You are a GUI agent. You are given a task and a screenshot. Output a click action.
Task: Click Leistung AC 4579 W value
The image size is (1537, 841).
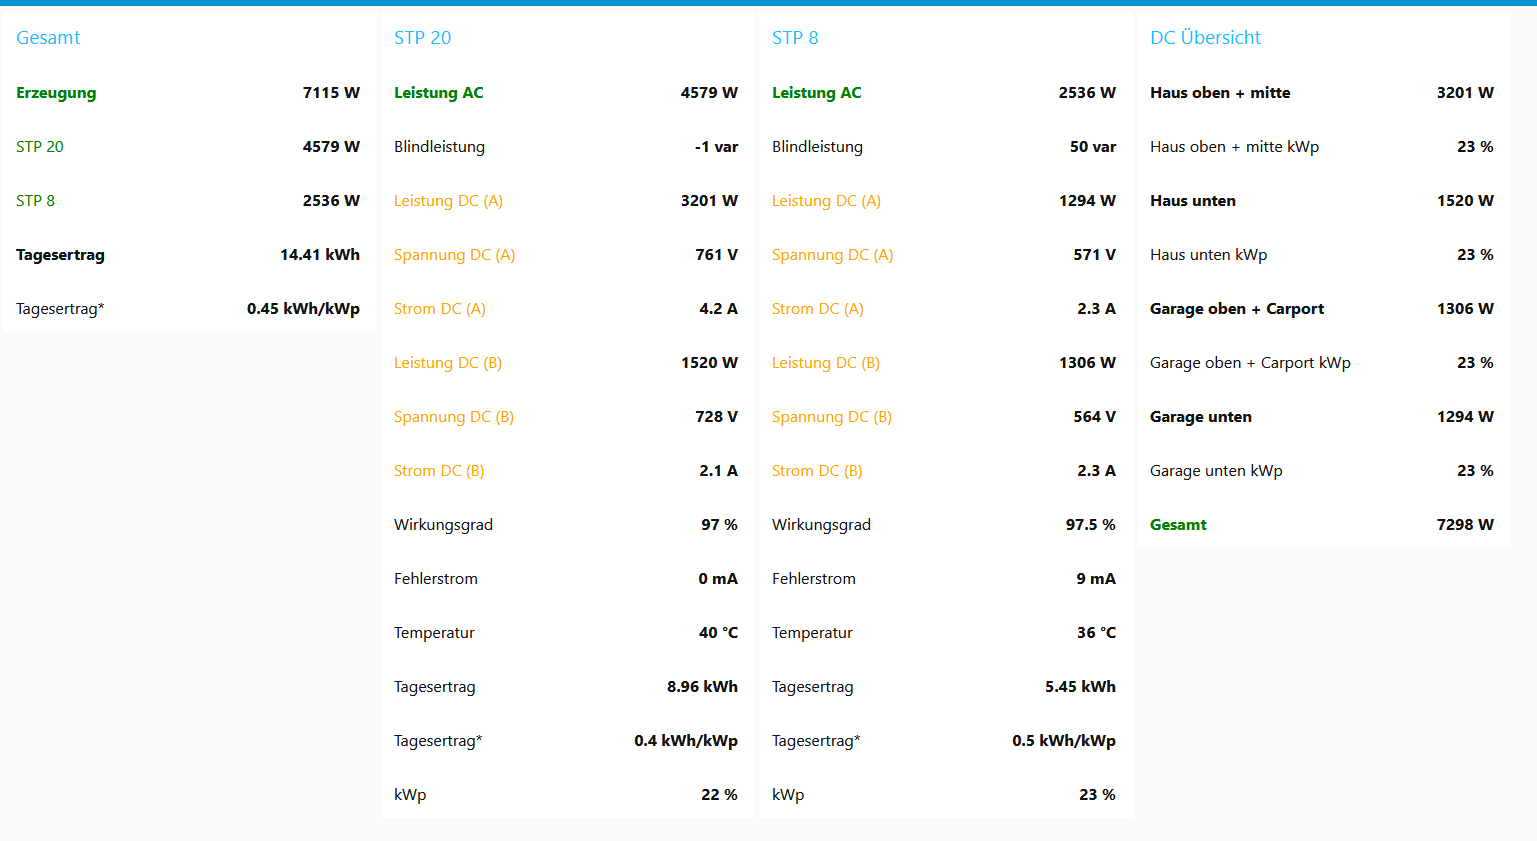pyautogui.click(x=709, y=93)
